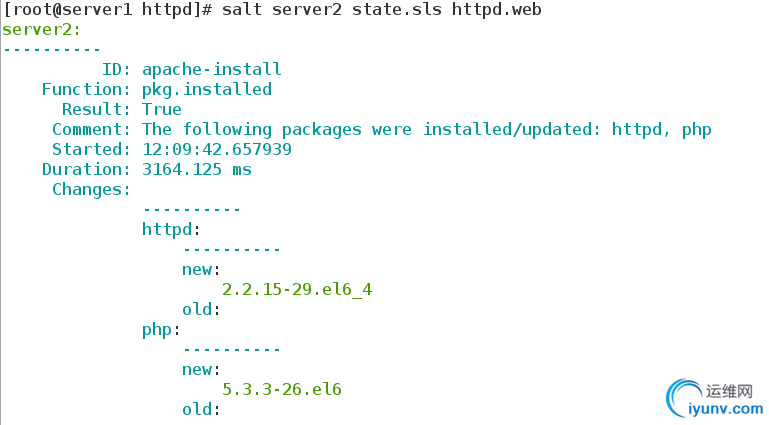Click the 'old:' label under php
This screenshot has height=425, width=769.
(201, 409)
